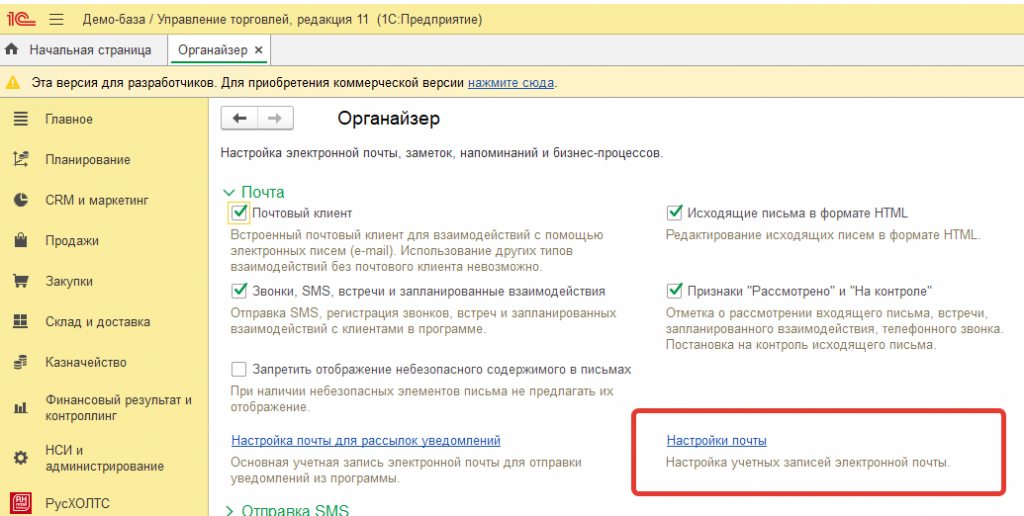Enable Запретить отображение небезопасного содержимого checkbox
The height and width of the screenshot is (516, 1024).
(x=239, y=370)
